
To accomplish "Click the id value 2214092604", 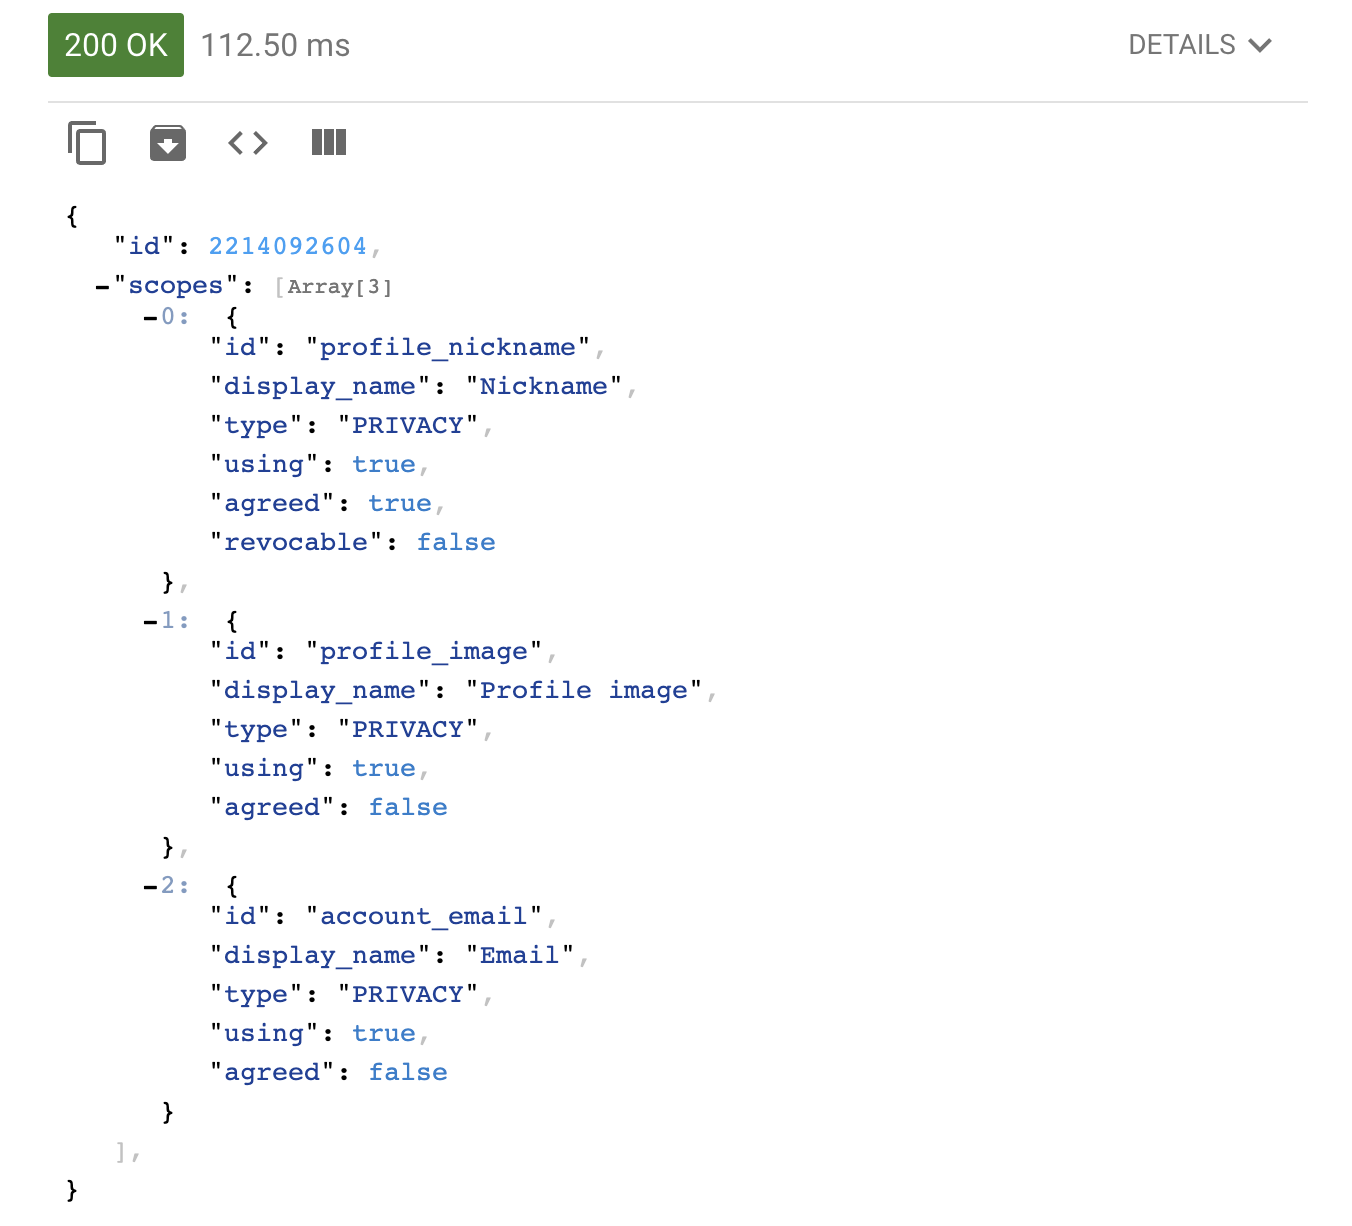I will point(288,246).
